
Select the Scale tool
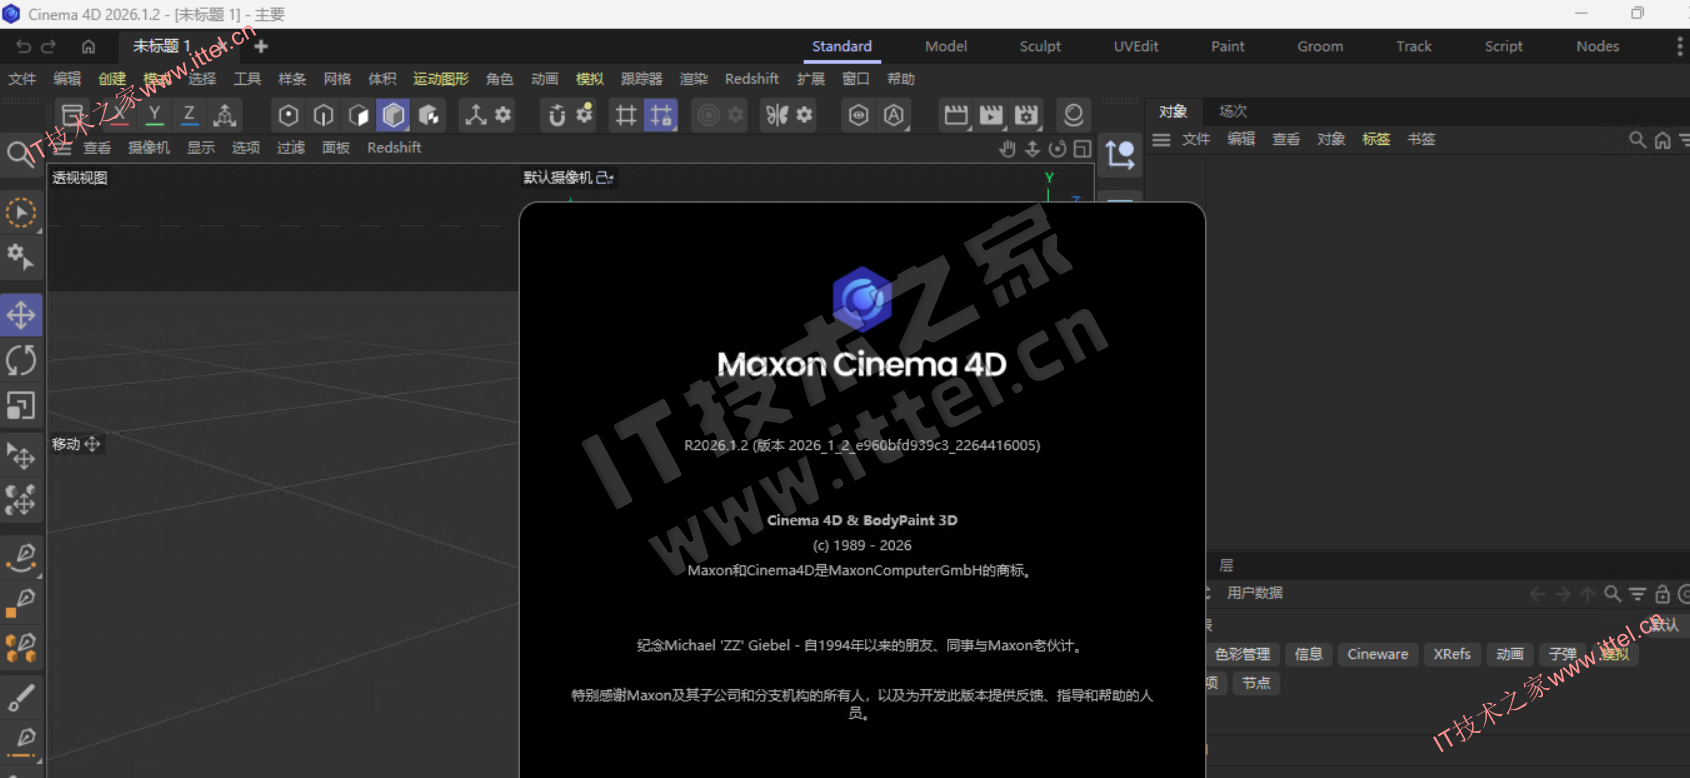(x=21, y=405)
